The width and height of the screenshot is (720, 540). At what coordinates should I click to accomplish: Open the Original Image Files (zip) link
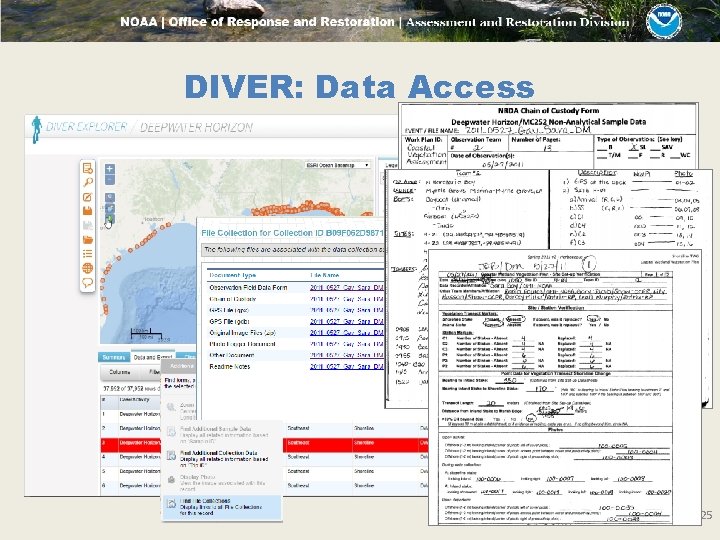click(347, 332)
